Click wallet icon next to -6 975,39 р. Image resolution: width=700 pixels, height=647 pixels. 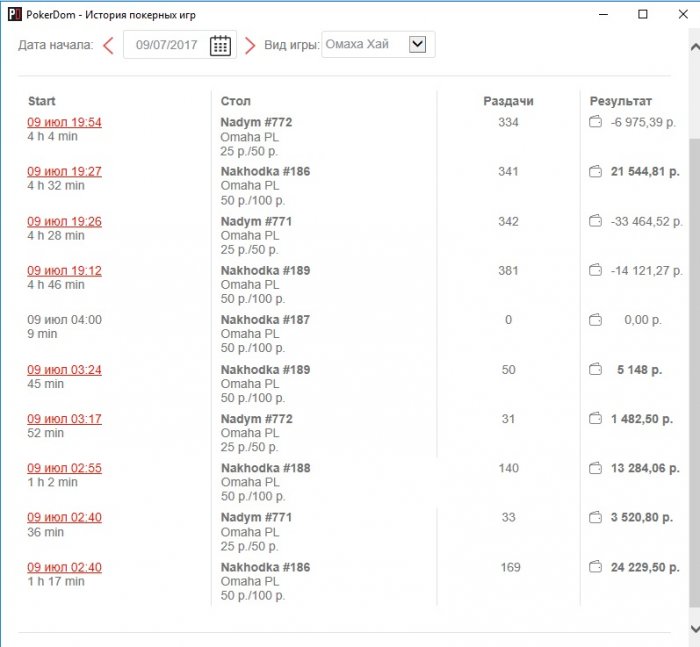(595, 121)
